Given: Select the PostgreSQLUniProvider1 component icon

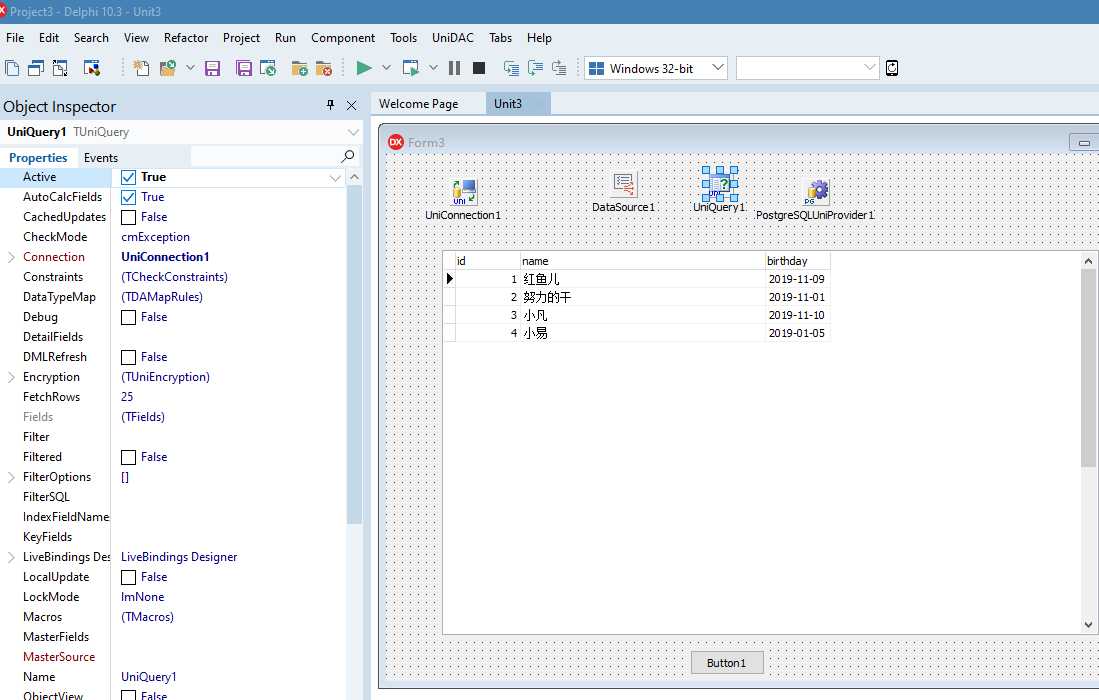Looking at the screenshot, I should point(817,191).
